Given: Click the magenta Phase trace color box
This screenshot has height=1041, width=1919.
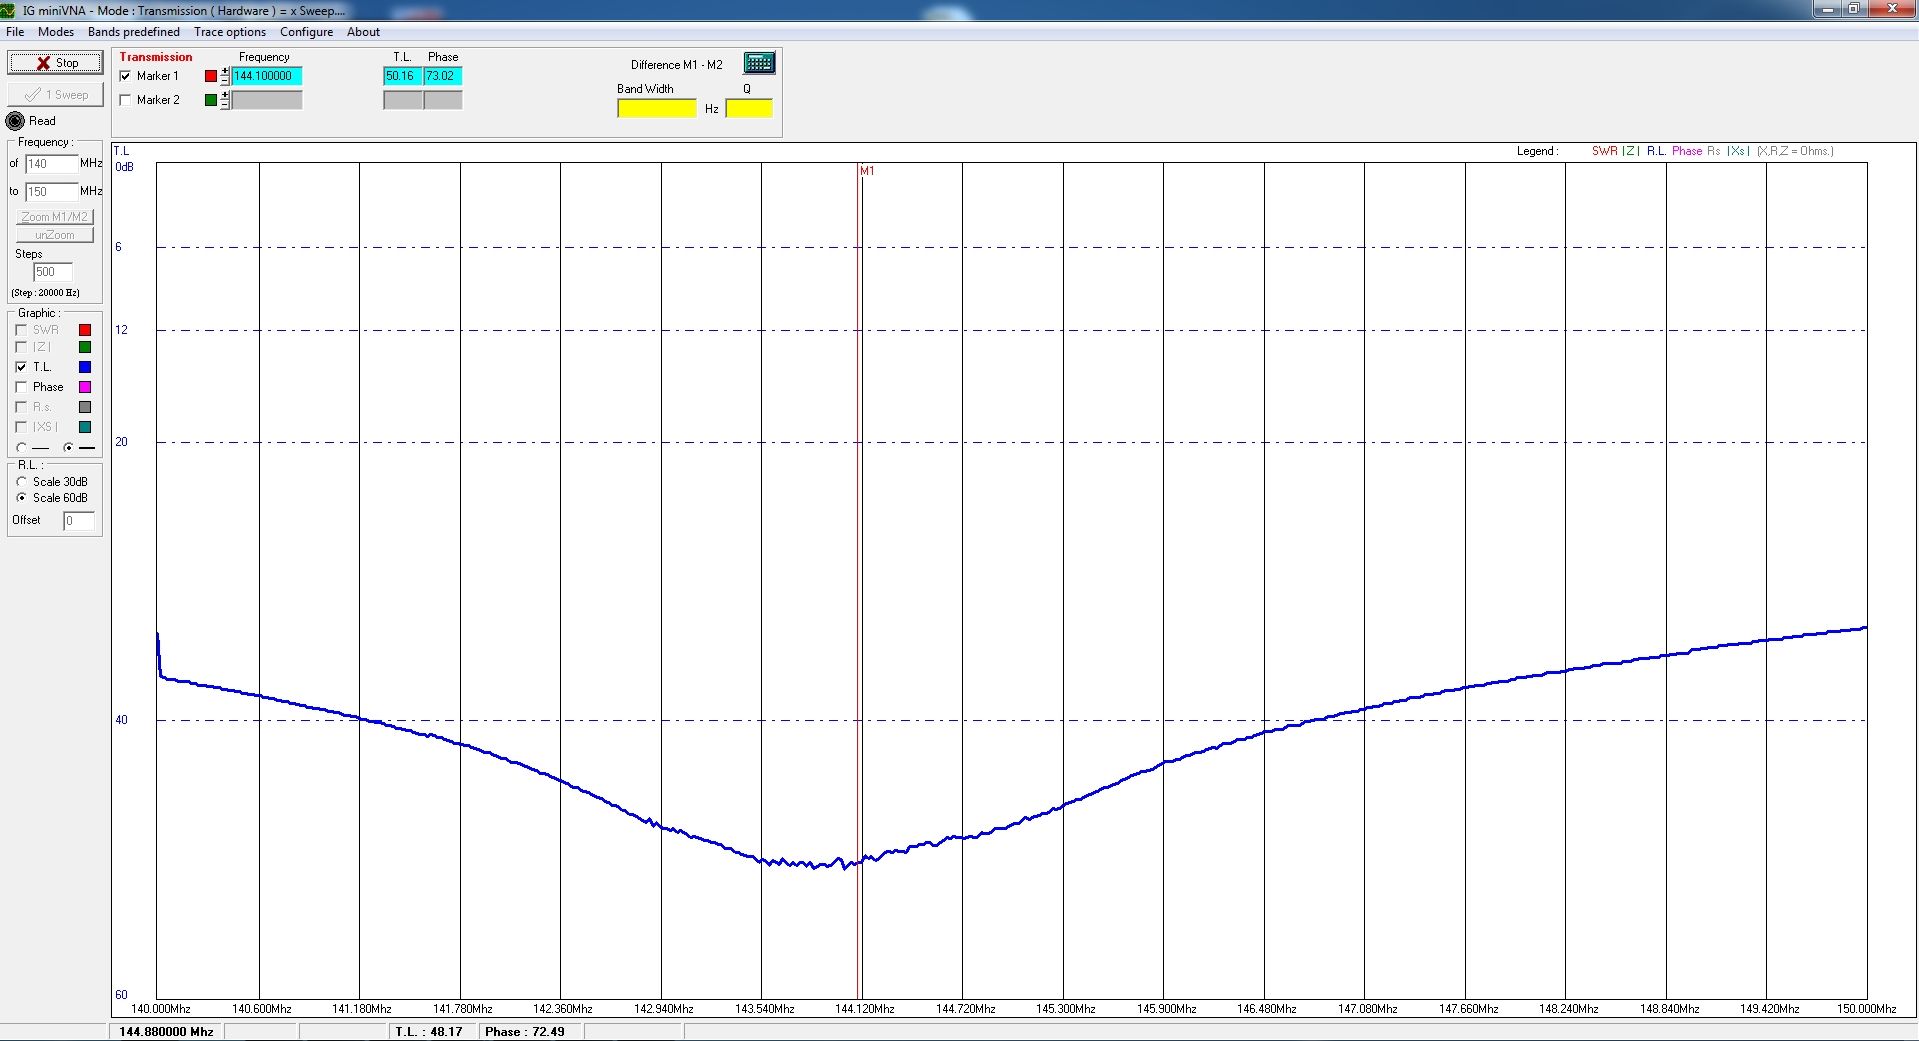Looking at the screenshot, I should click(85, 387).
